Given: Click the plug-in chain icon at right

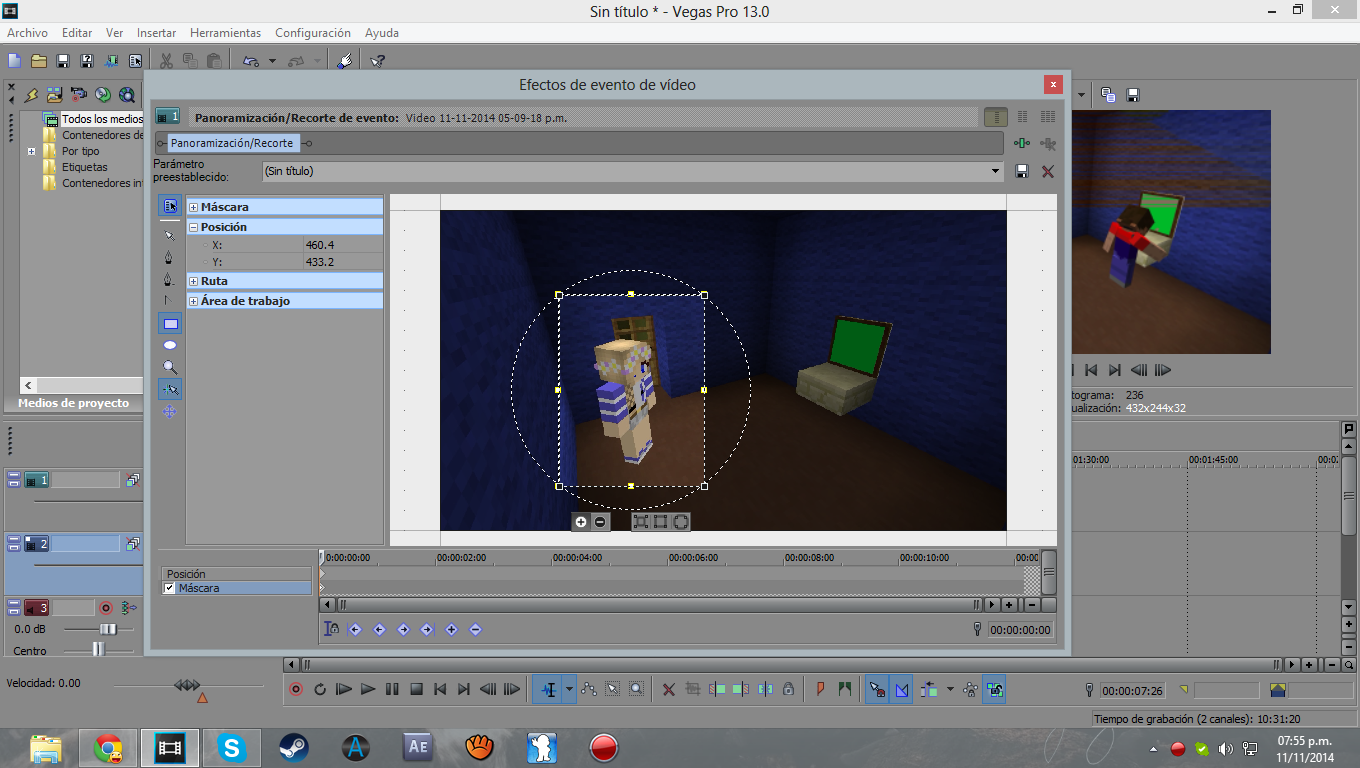Looking at the screenshot, I should coord(1022,143).
